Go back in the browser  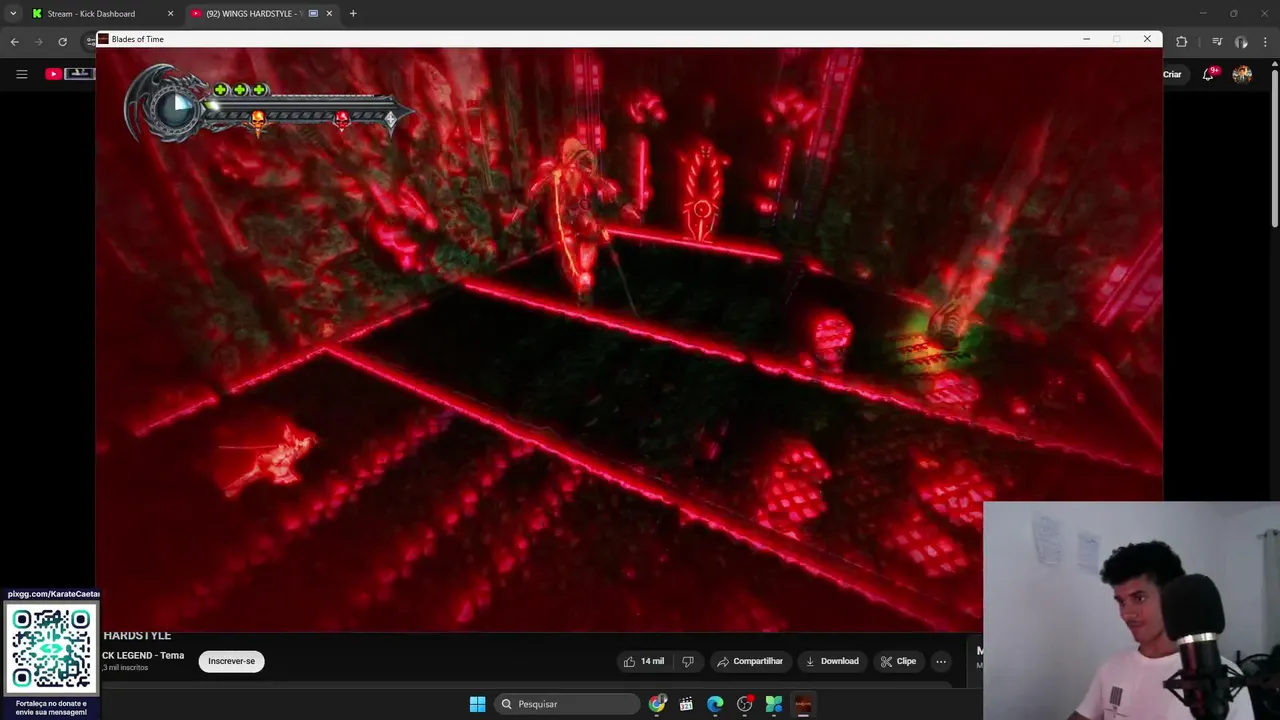point(14,42)
